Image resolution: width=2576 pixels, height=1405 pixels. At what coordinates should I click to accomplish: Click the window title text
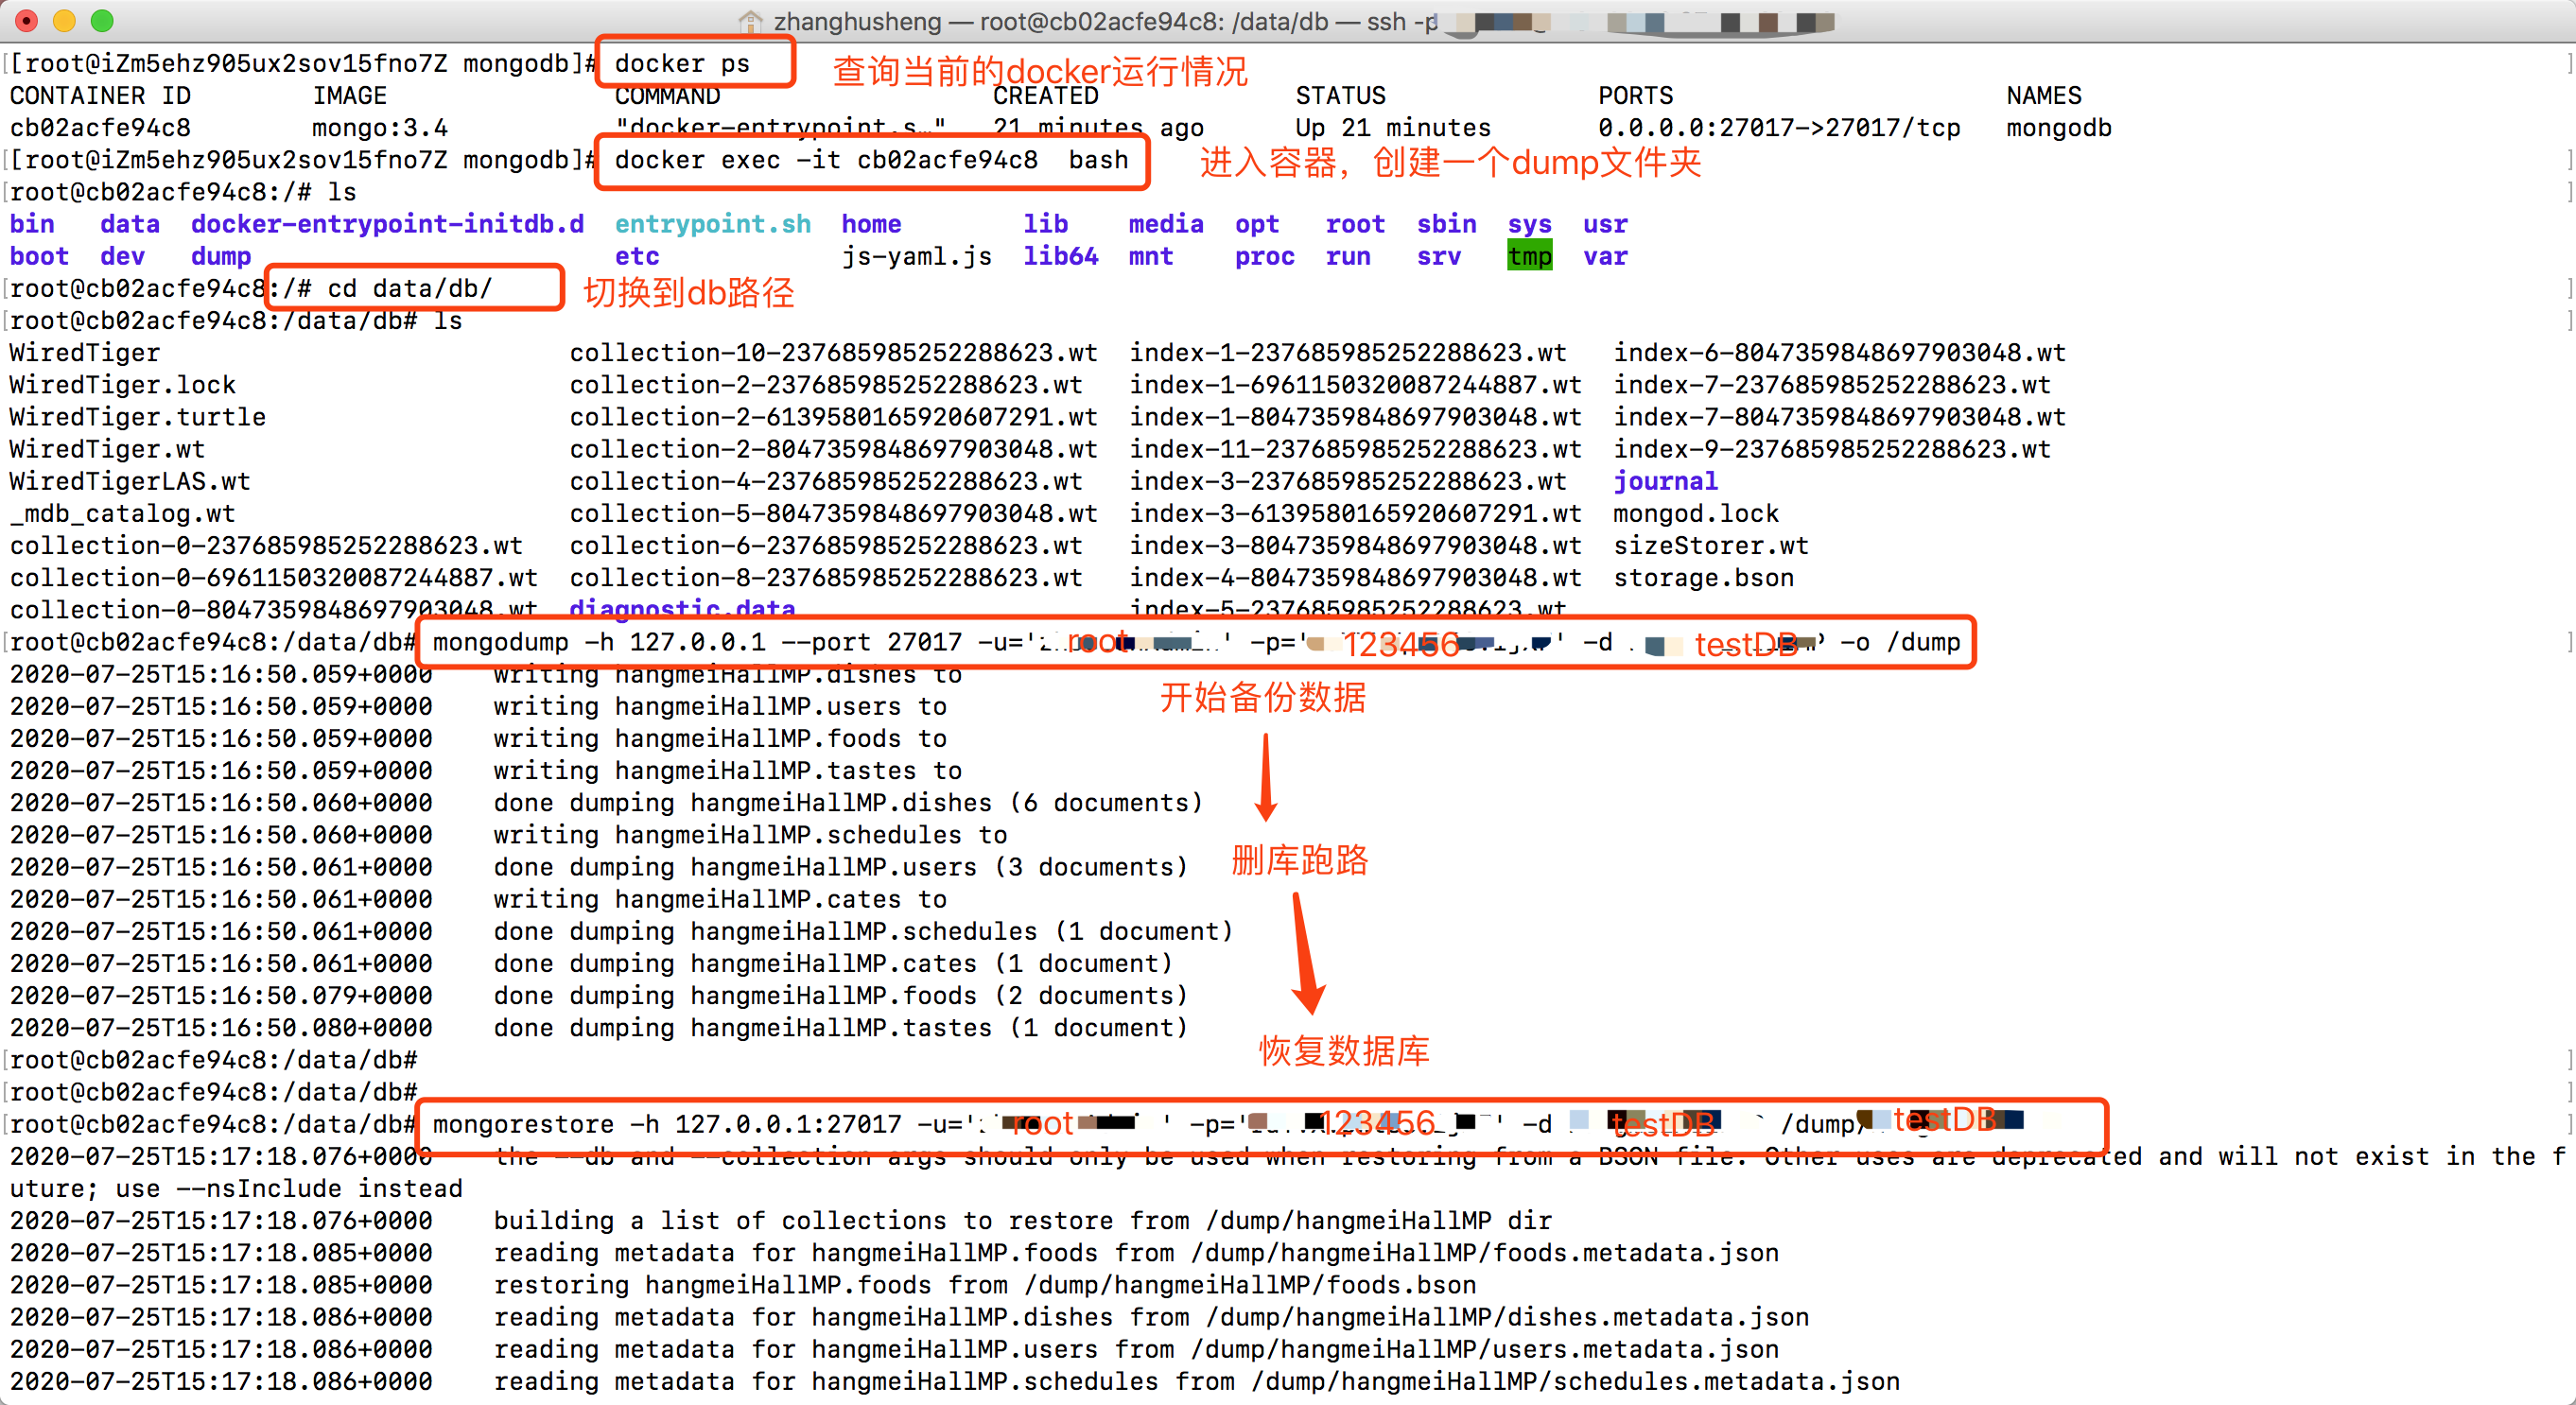(x=1100, y=21)
